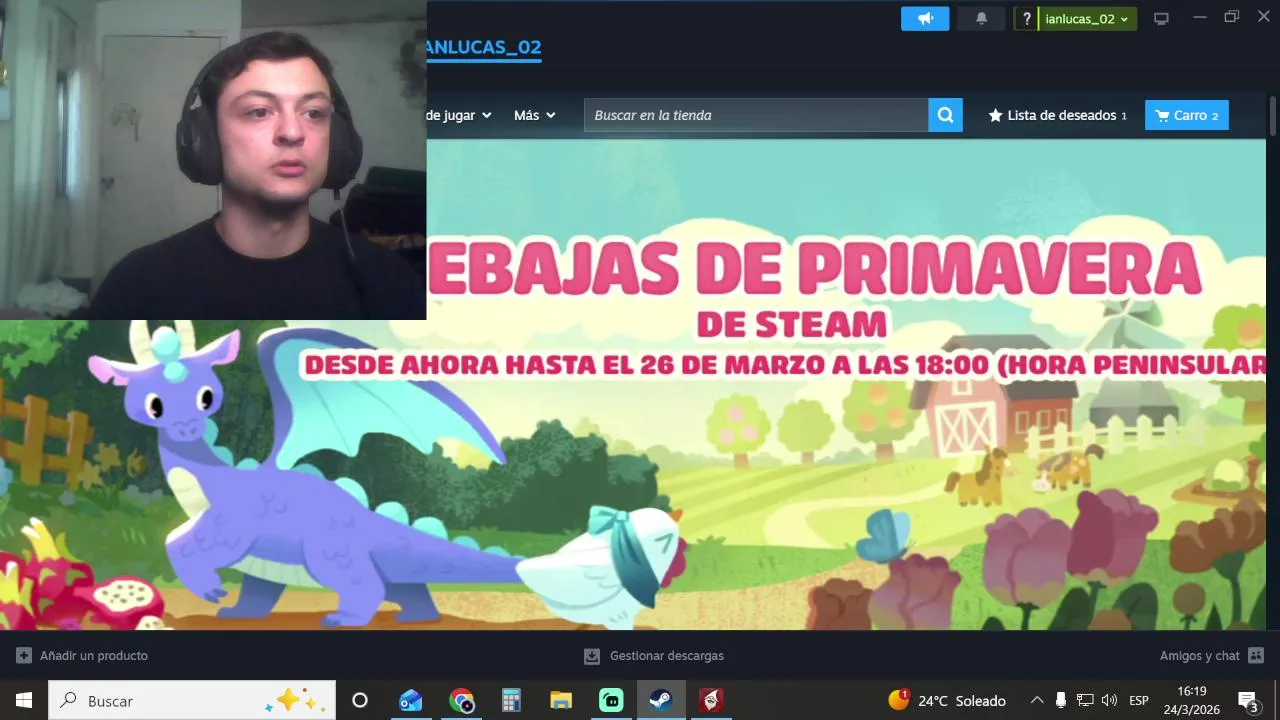Click the Steam page vertical scrollbar

click(1273, 116)
